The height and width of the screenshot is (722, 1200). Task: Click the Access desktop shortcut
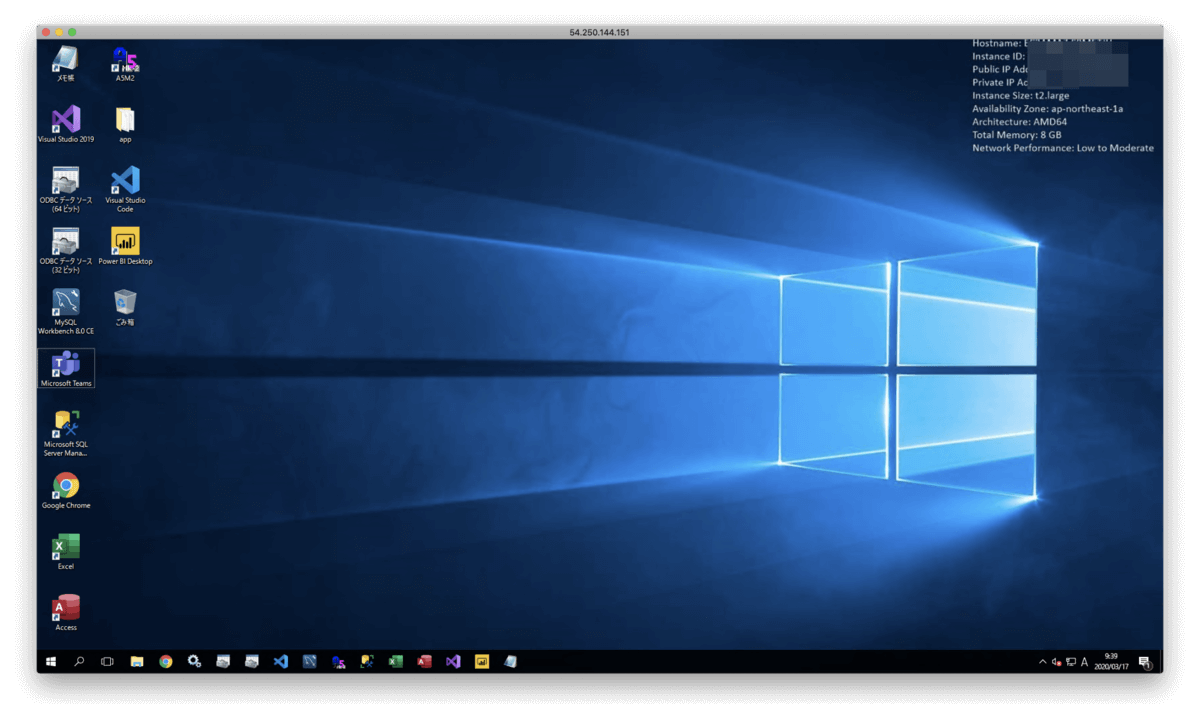tap(66, 609)
